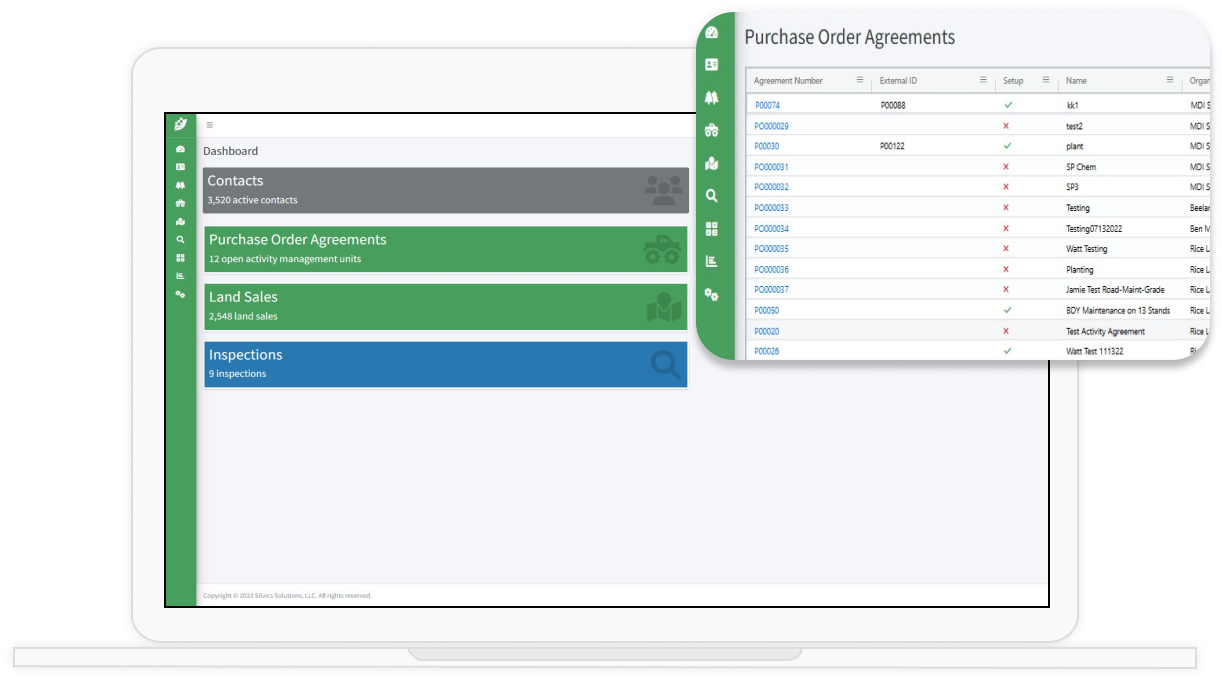This screenshot has width=1222, height=681.
Task: Select the name cell 'kk1'
Action: [1072, 105]
